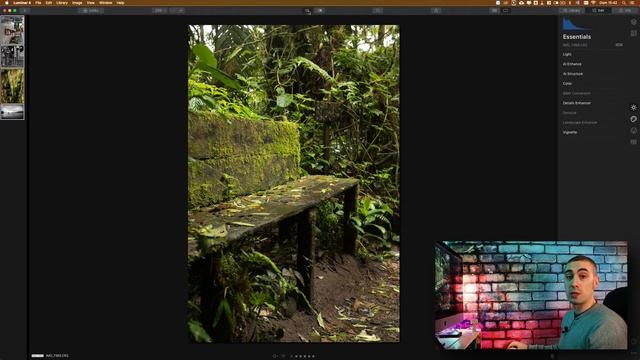Select the Portrait face icon
The width and height of the screenshot is (640, 360).
pyautogui.click(x=633, y=131)
